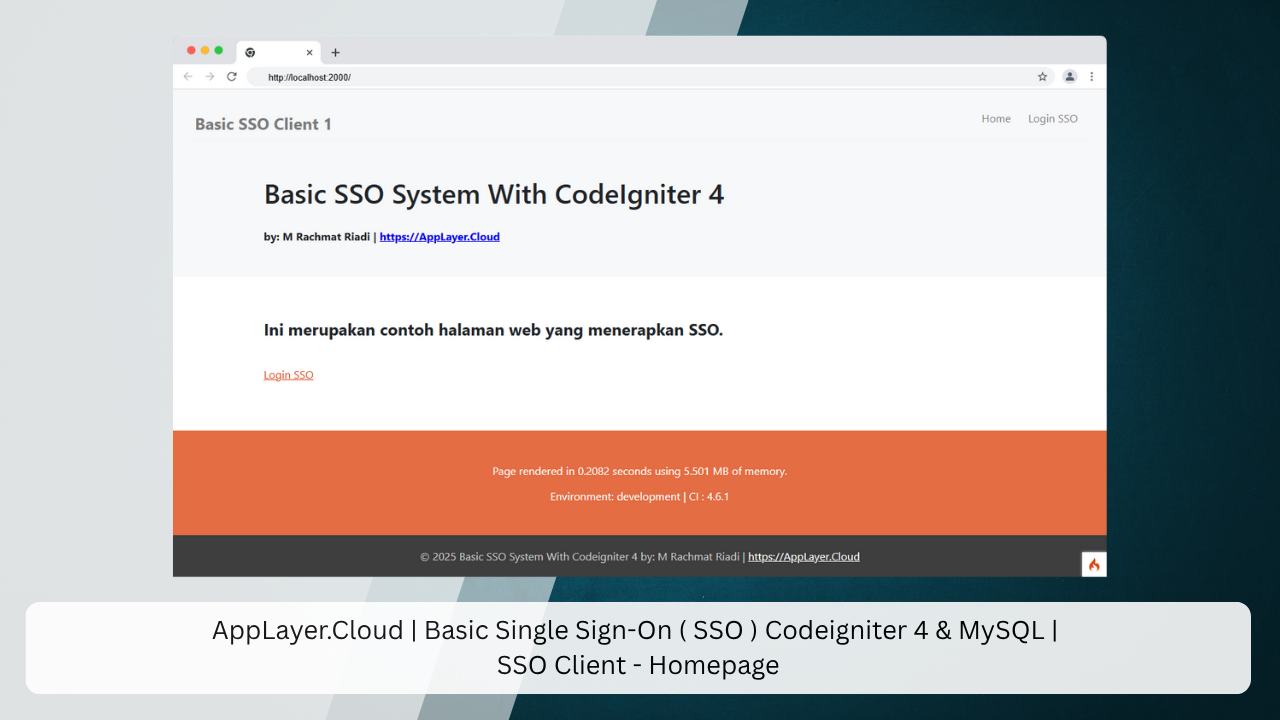Reload the page with the refresh icon

pyautogui.click(x=232, y=77)
